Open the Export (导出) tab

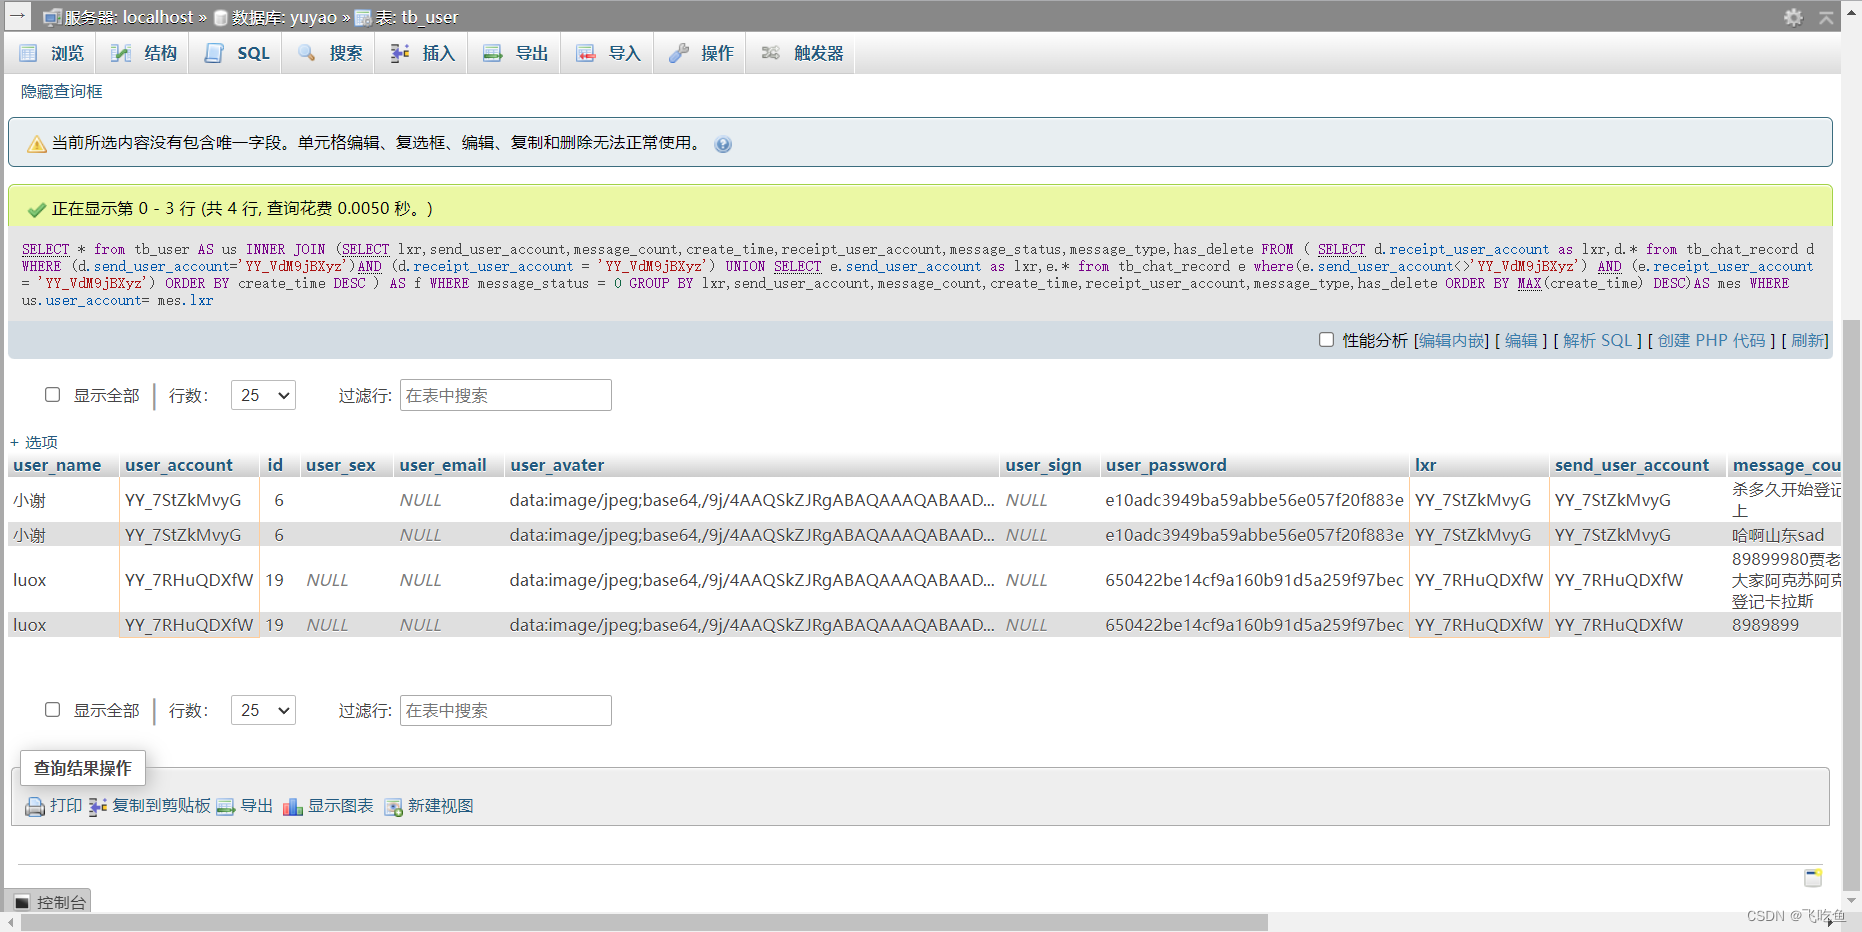tap(515, 53)
